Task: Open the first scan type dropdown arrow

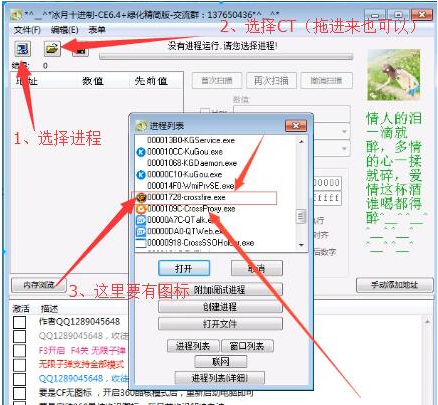Action: click(x=345, y=132)
